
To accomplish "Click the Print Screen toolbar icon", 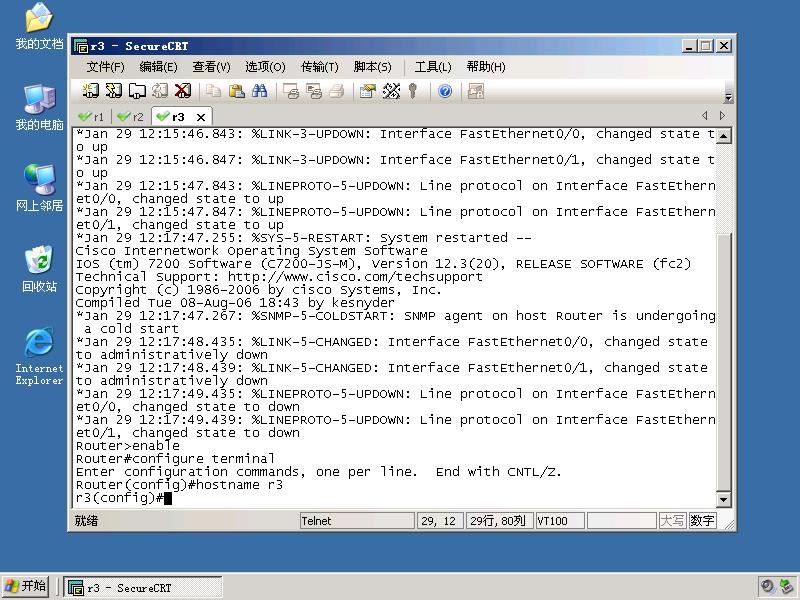I will pos(291,91).
